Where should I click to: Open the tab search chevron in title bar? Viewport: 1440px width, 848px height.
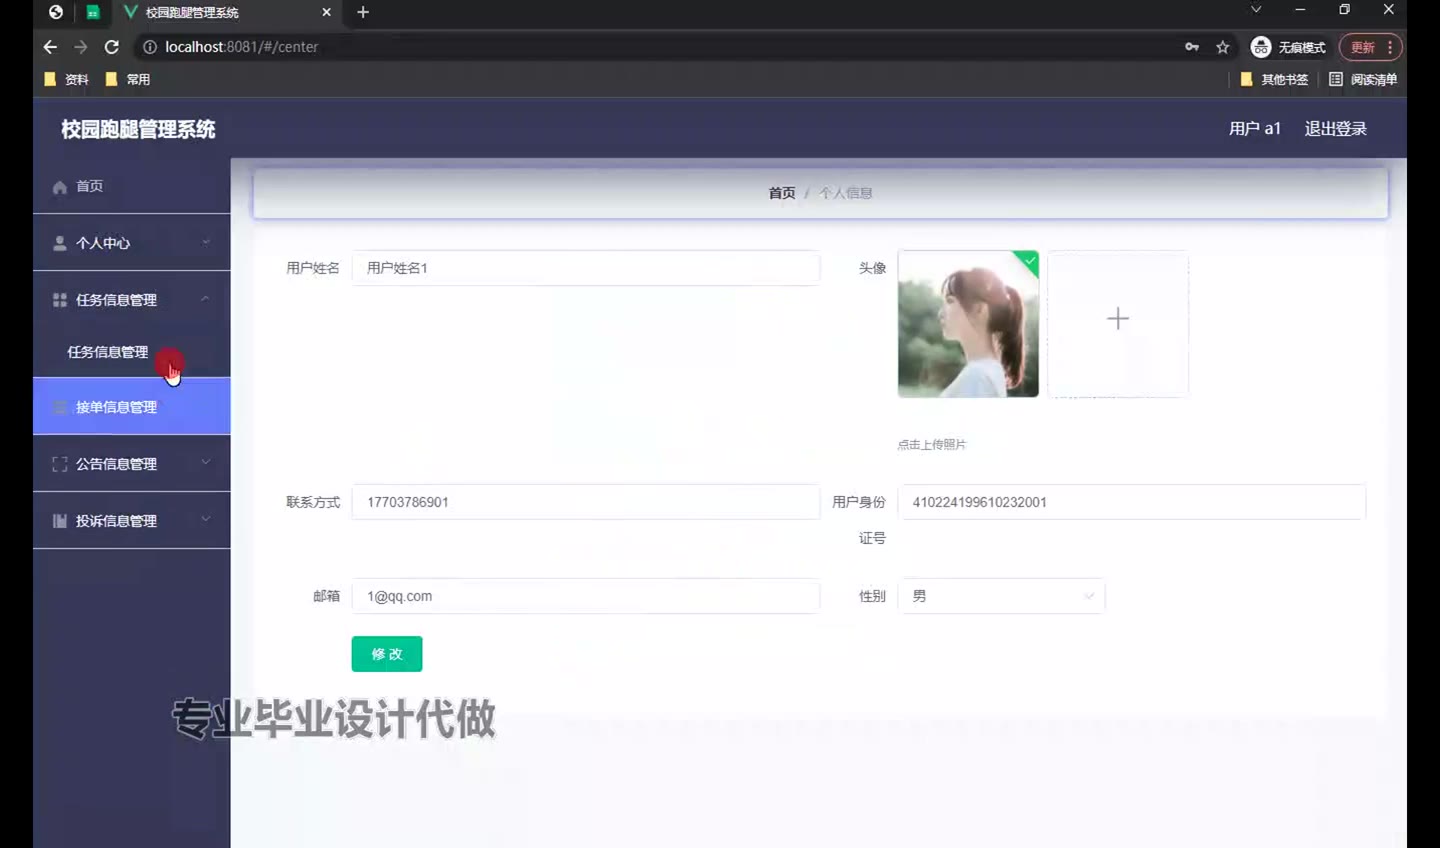click(1256, 10)
